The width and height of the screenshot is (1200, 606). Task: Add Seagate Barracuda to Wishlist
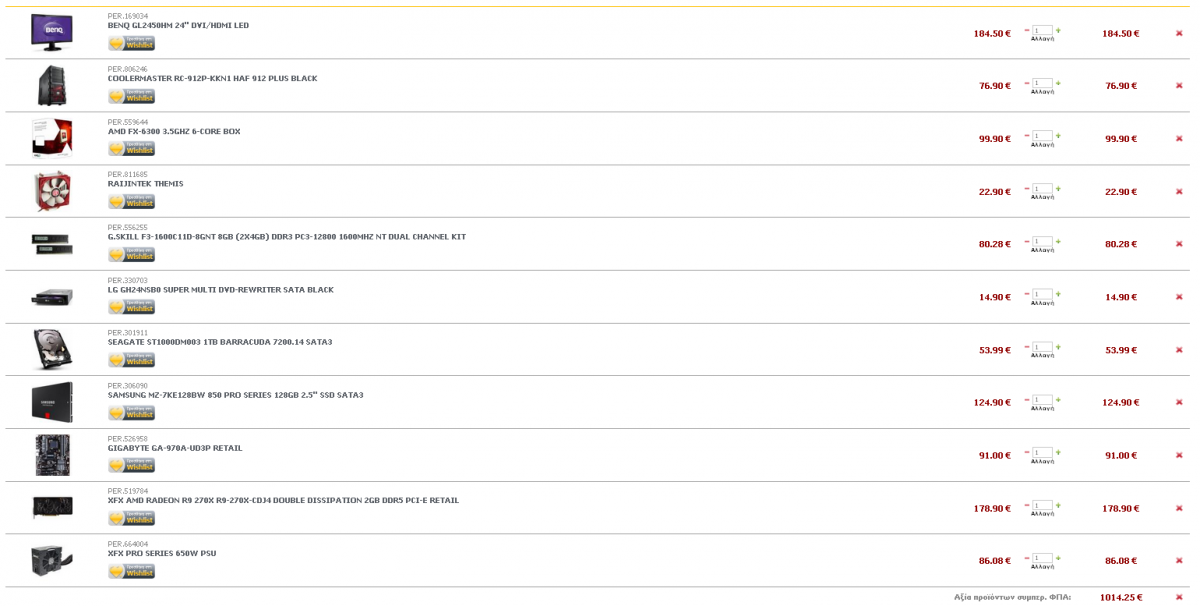[131, 360]
